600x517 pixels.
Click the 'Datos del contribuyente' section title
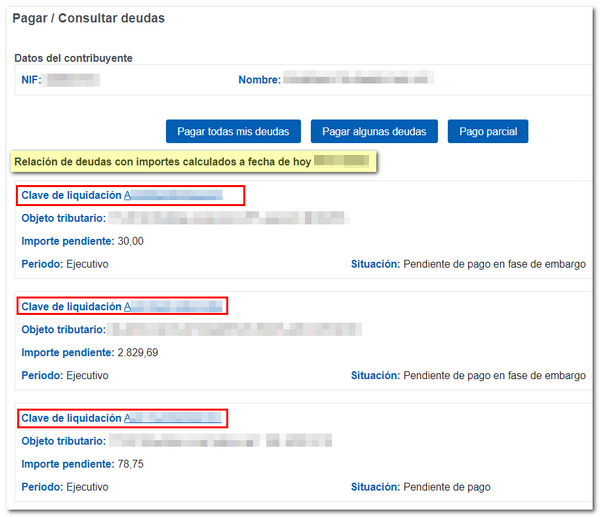click(73, 58)
